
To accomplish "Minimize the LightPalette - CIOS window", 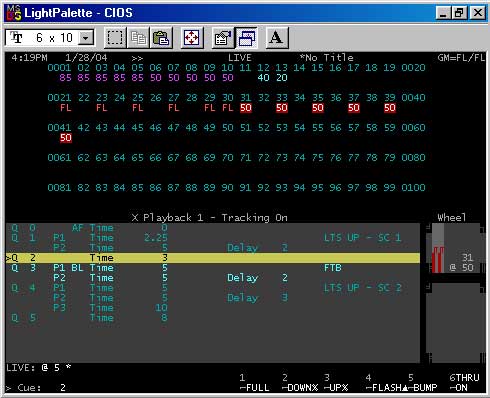I will point(443,13).
